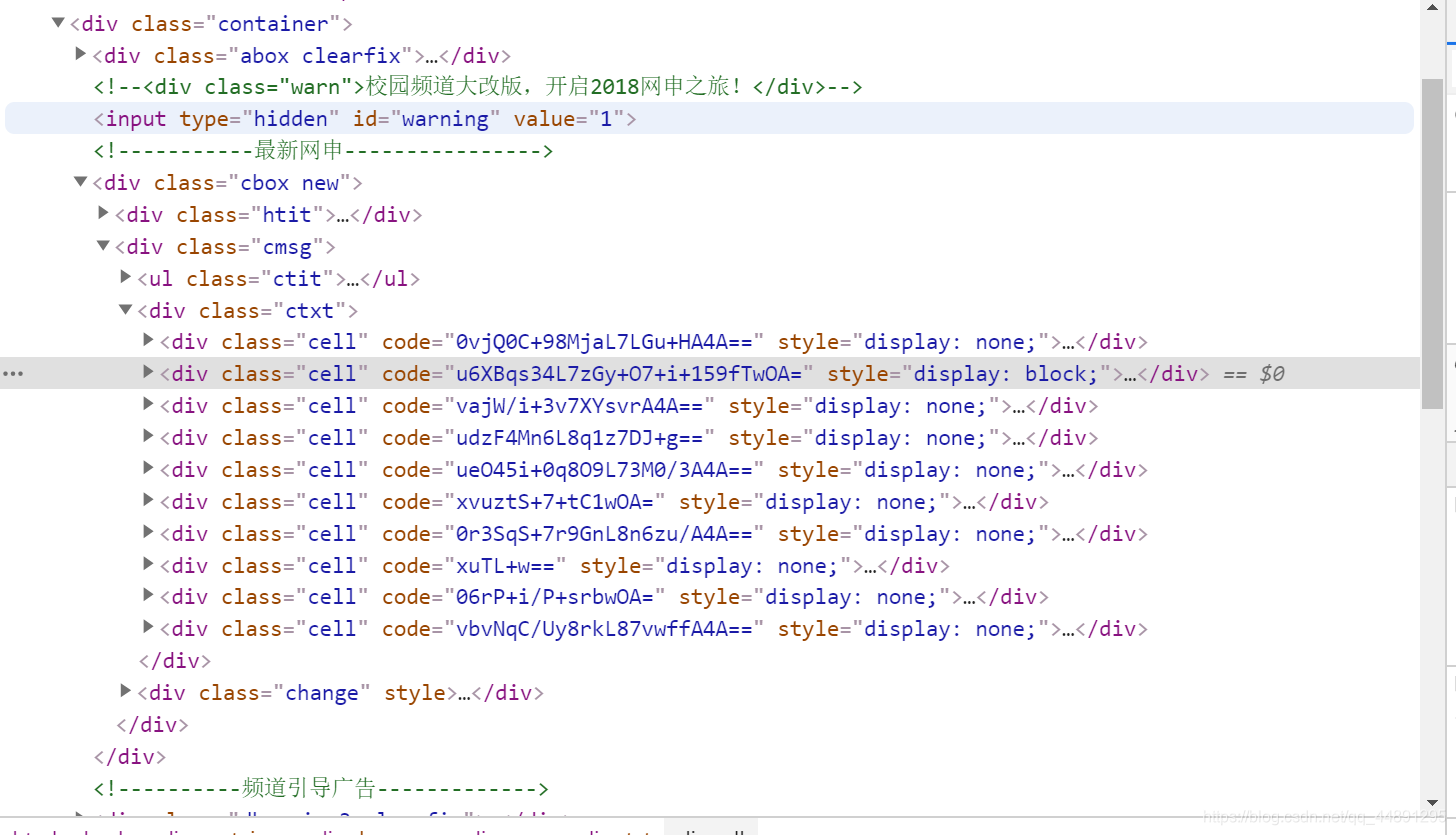
Task: Click the ellipsis inside "abox clearfix" div
Action: 431,56
